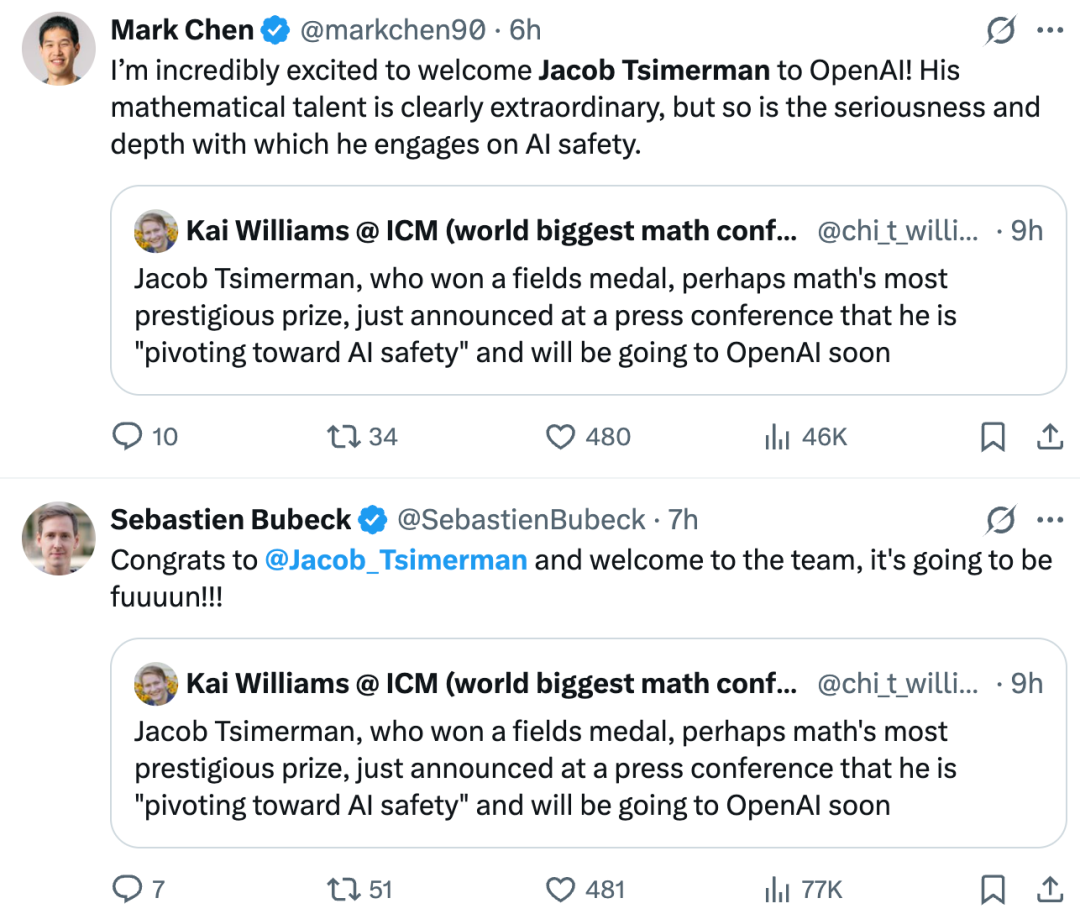The image size is (1080, 914).
Task: Bookmark Sebastien Bubeck's tweet
Action: click(993, 889)
